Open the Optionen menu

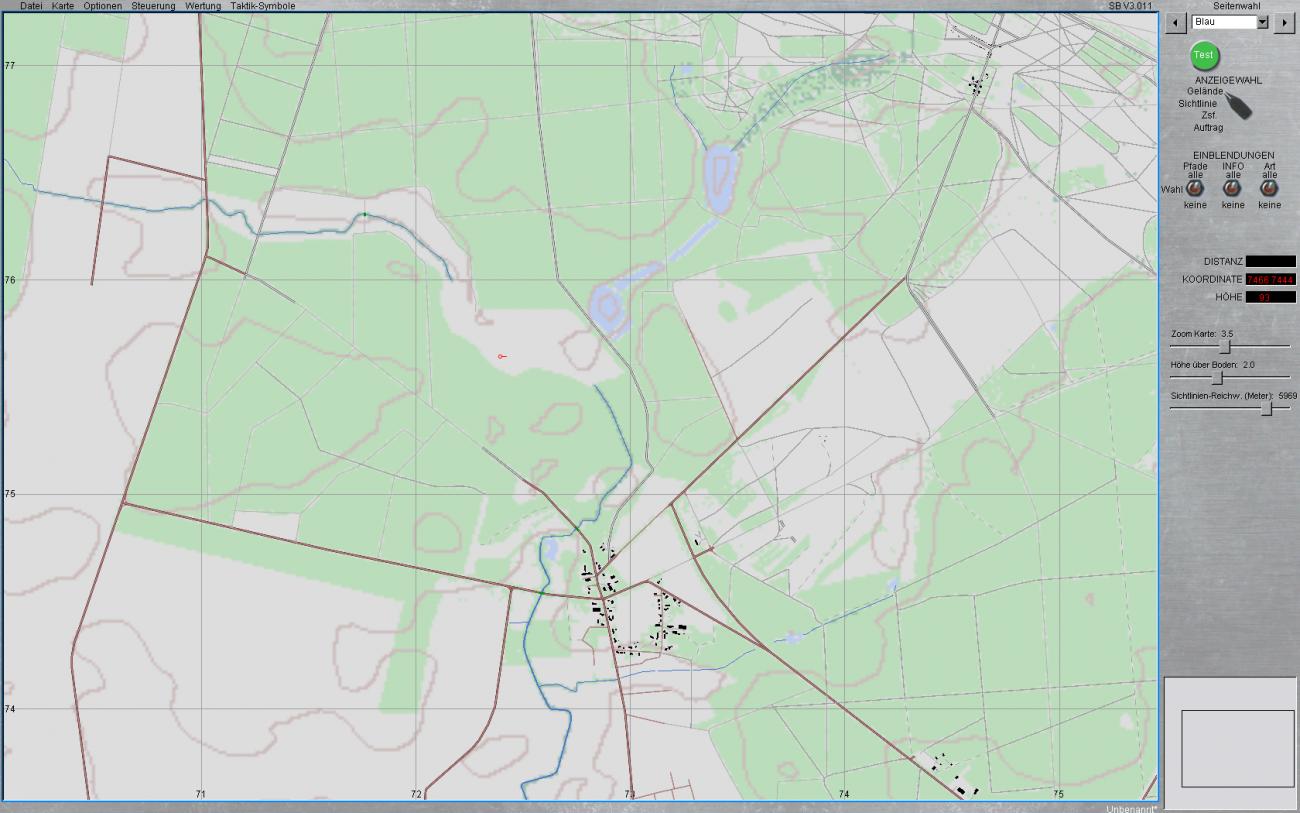[103, 6]
